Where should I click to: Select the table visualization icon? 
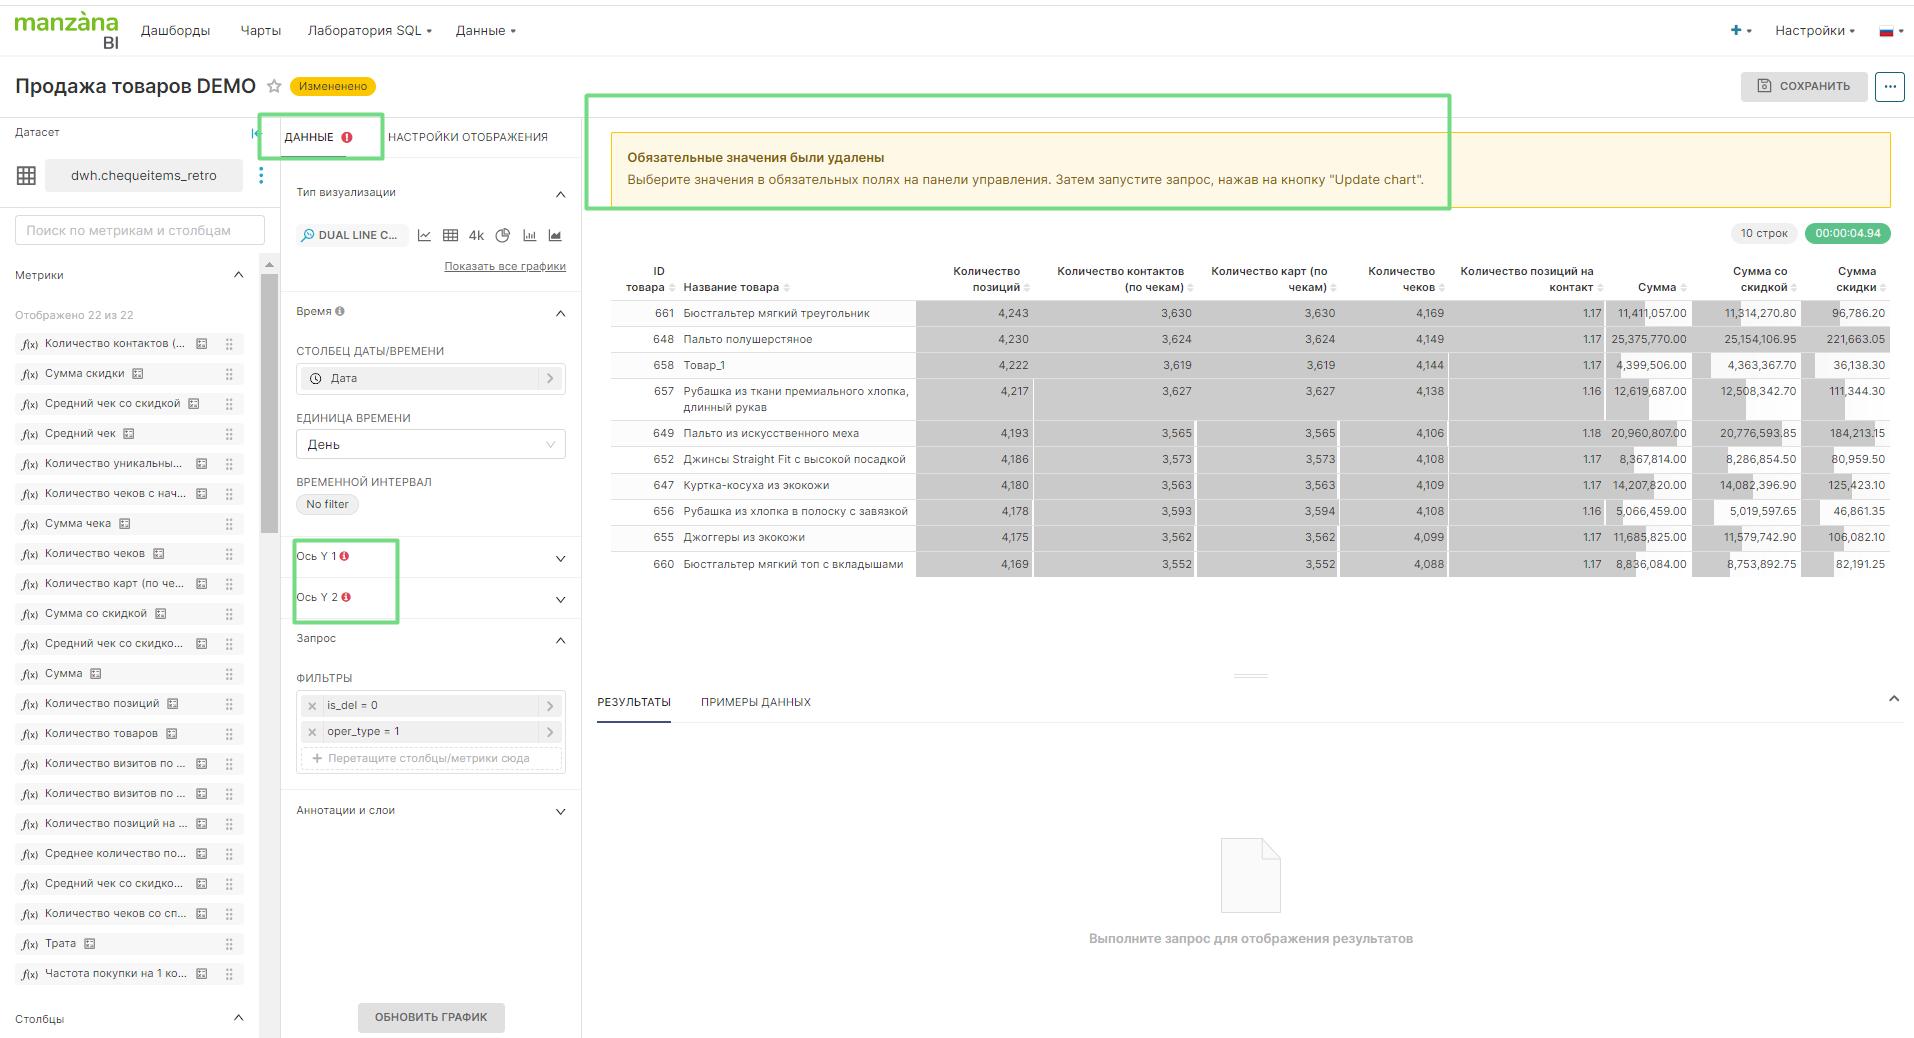point(450,236)
